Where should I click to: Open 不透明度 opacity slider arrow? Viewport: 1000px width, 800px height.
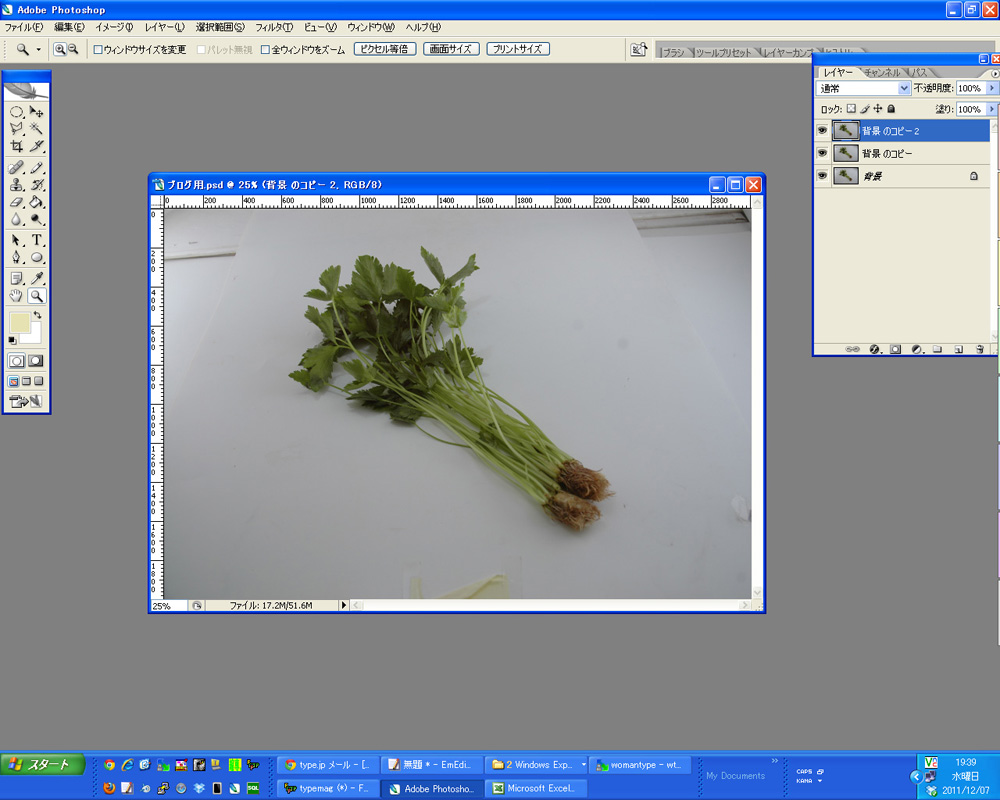[992, 88]
